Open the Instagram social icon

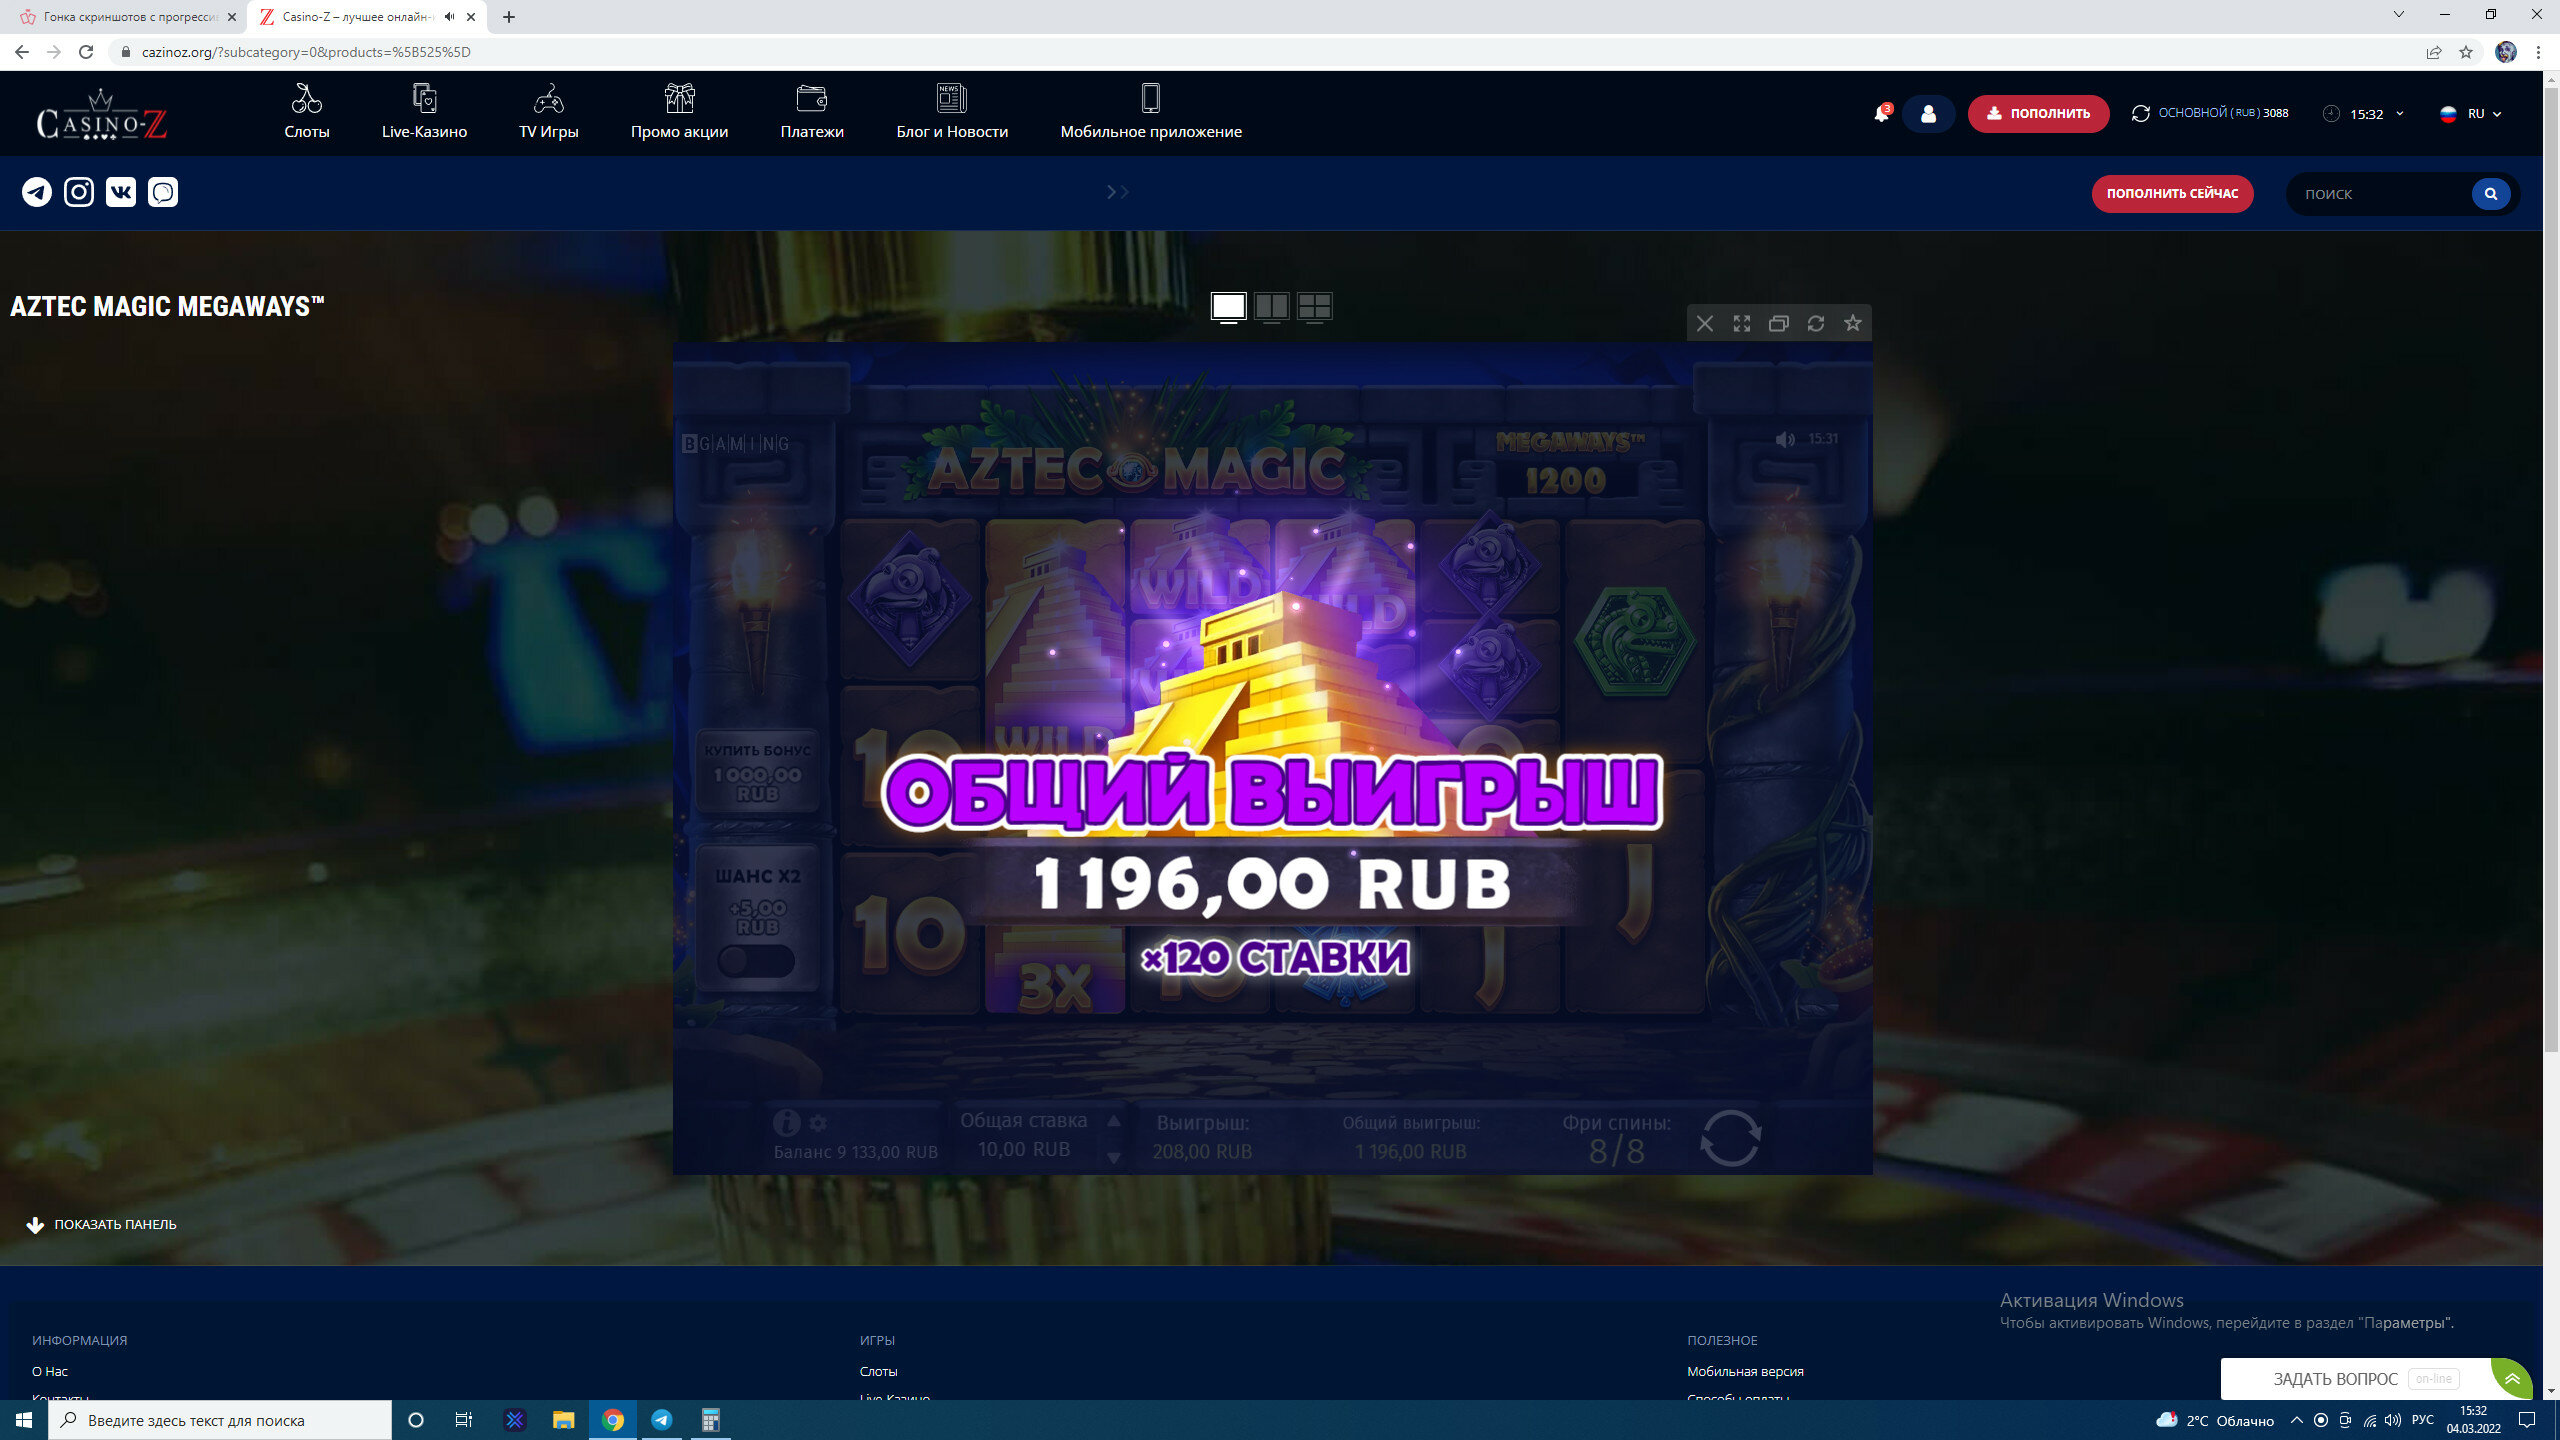coord(79,192)
